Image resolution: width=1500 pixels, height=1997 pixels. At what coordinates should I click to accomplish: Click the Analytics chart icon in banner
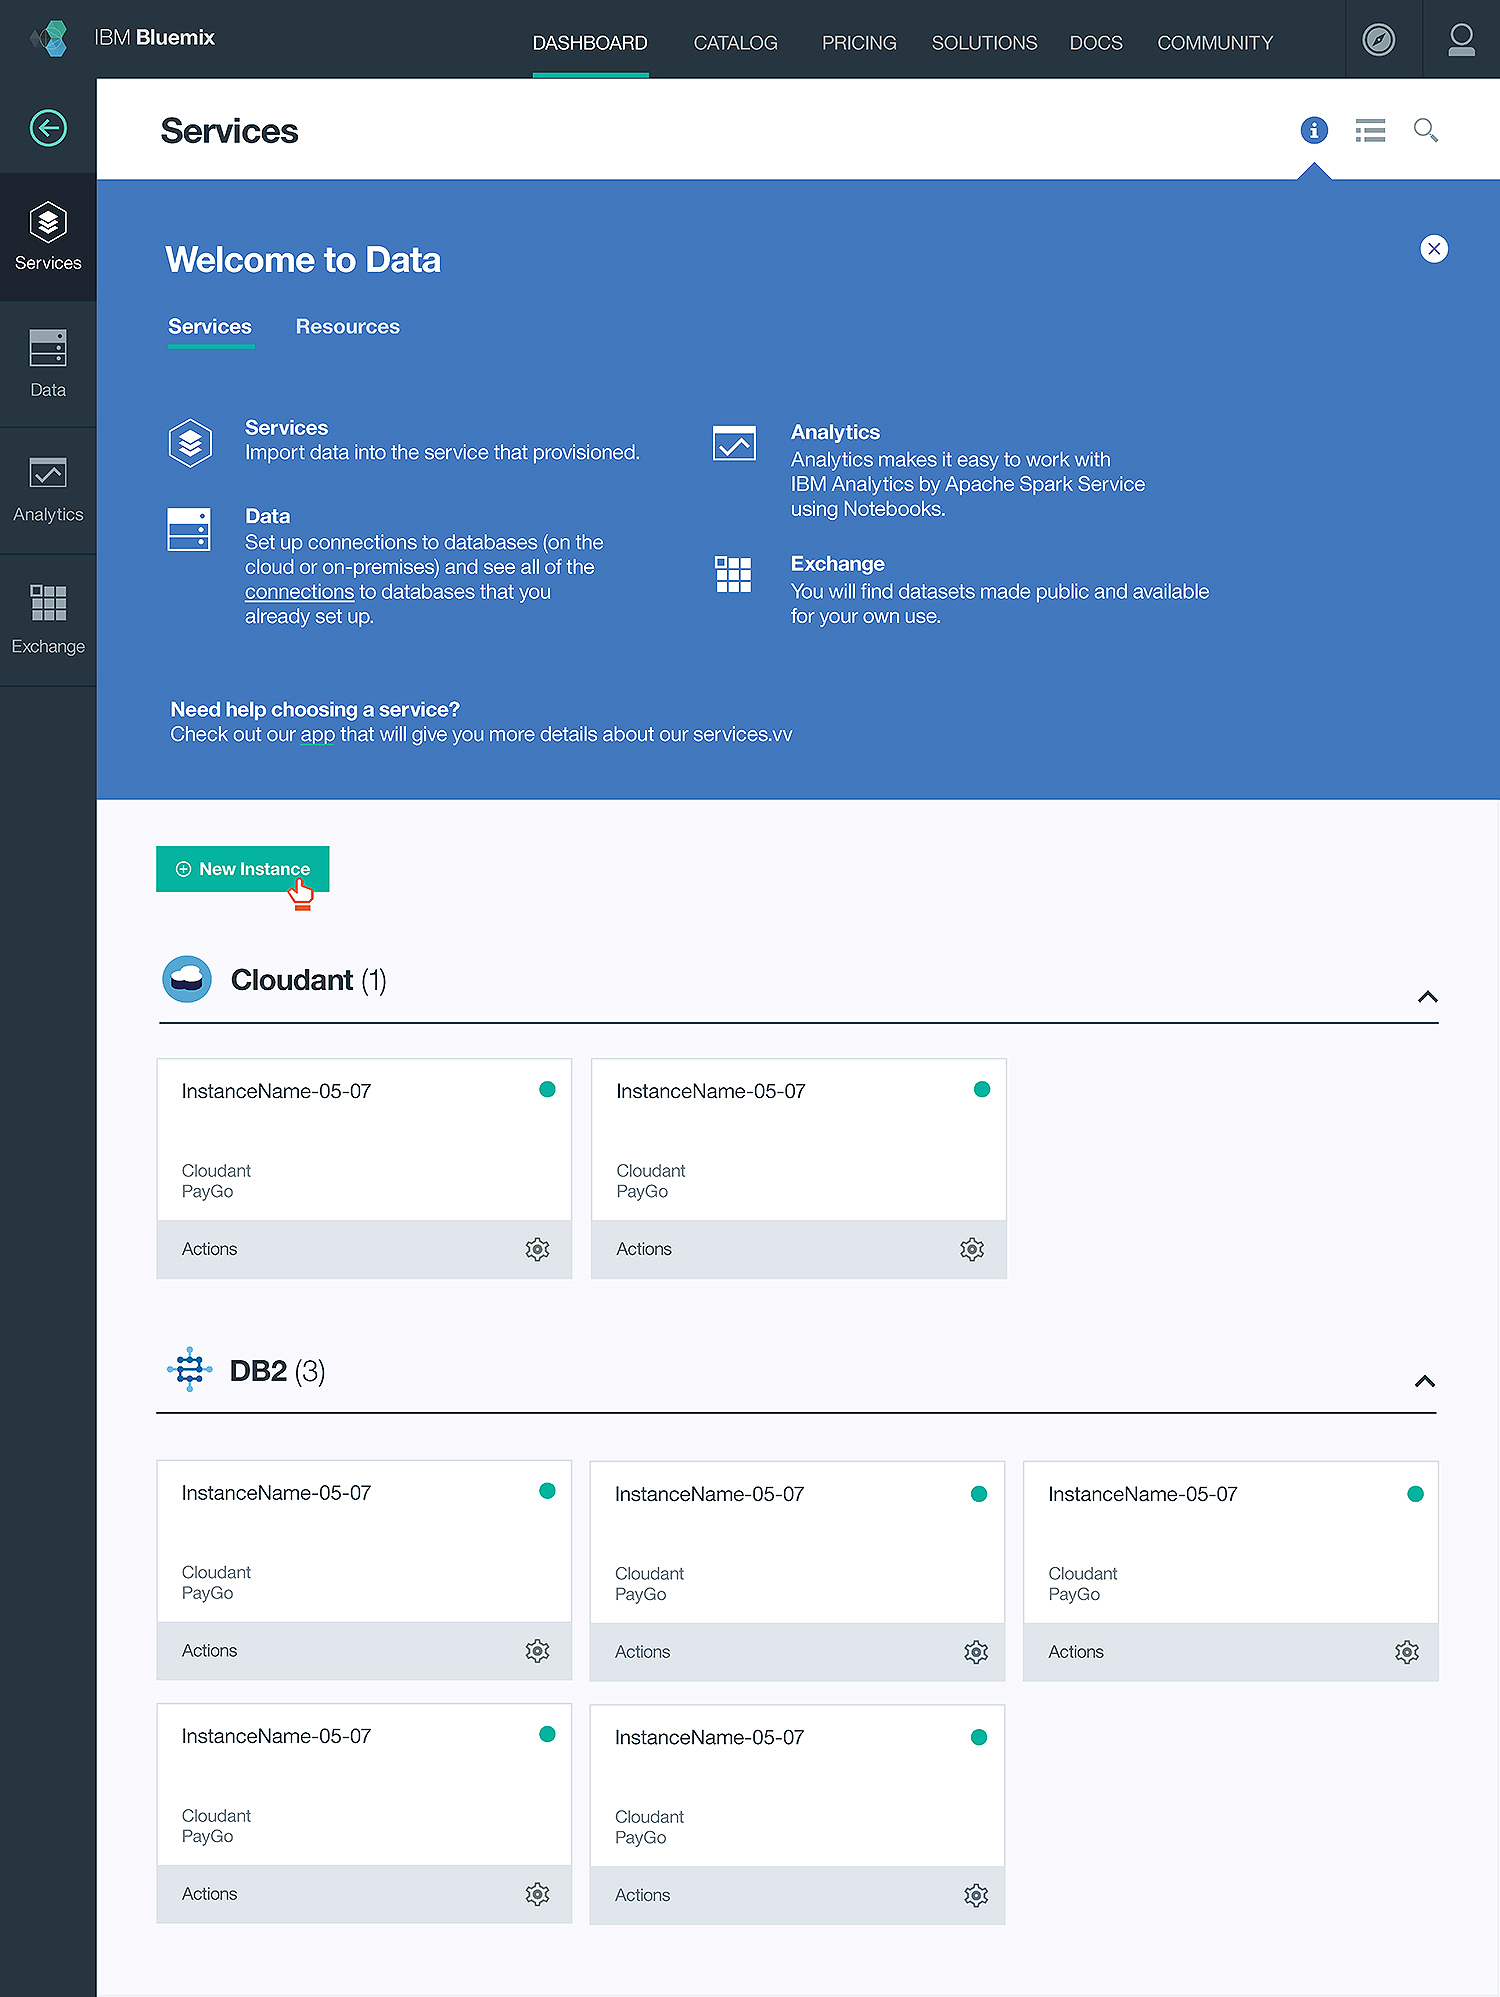click(x=734, y=443)
